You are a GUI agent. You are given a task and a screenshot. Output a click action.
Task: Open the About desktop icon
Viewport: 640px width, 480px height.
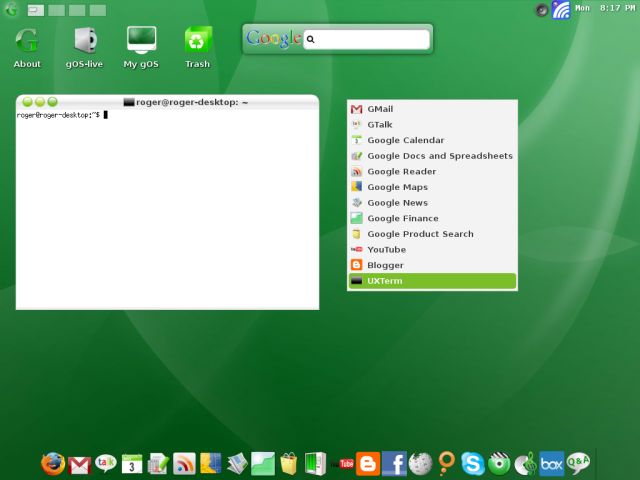pos(27,47)
